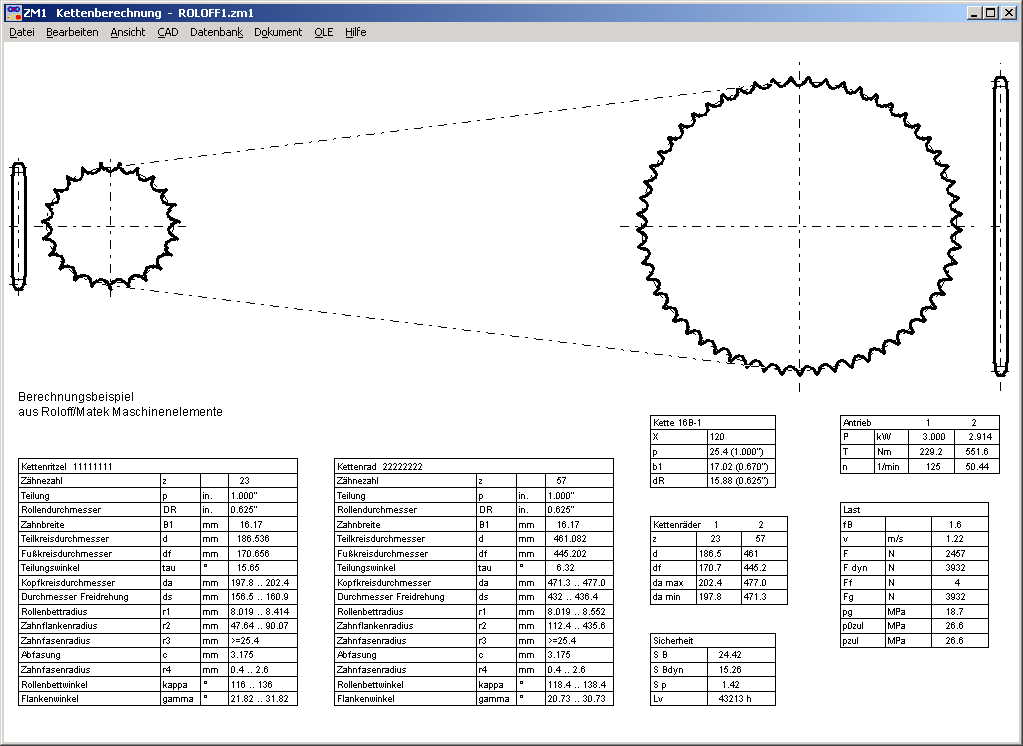1023x746 pixels.
Task: Minimize the ZM1 window
Action: coord(973,13)
